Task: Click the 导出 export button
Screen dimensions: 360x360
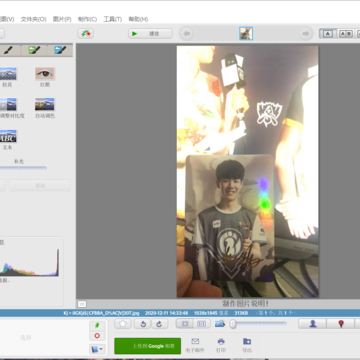Action: (x=247, y=345)
